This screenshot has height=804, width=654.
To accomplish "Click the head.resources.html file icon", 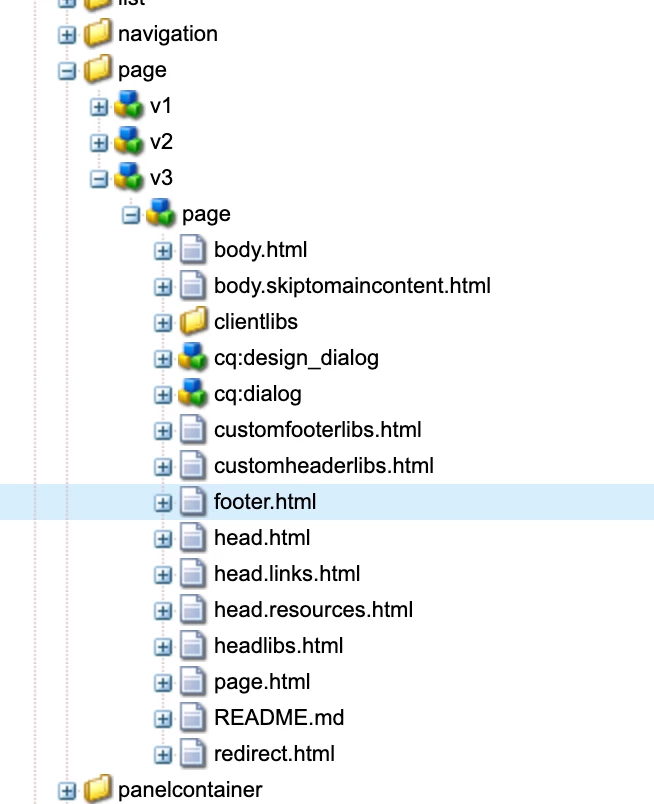I will 193,609.
